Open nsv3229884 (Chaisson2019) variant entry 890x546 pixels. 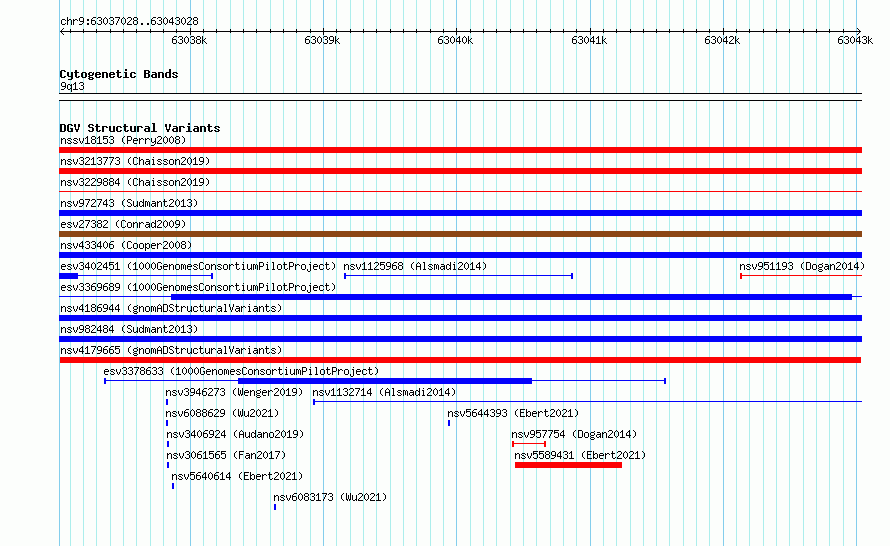coord(135,182)
